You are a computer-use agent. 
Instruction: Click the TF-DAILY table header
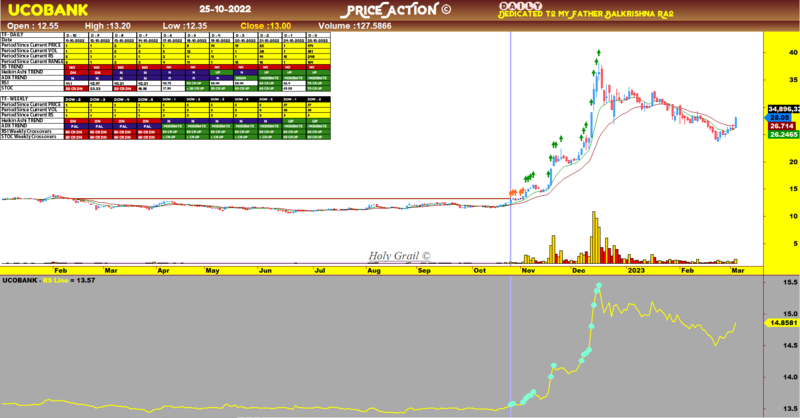(11, 34)
